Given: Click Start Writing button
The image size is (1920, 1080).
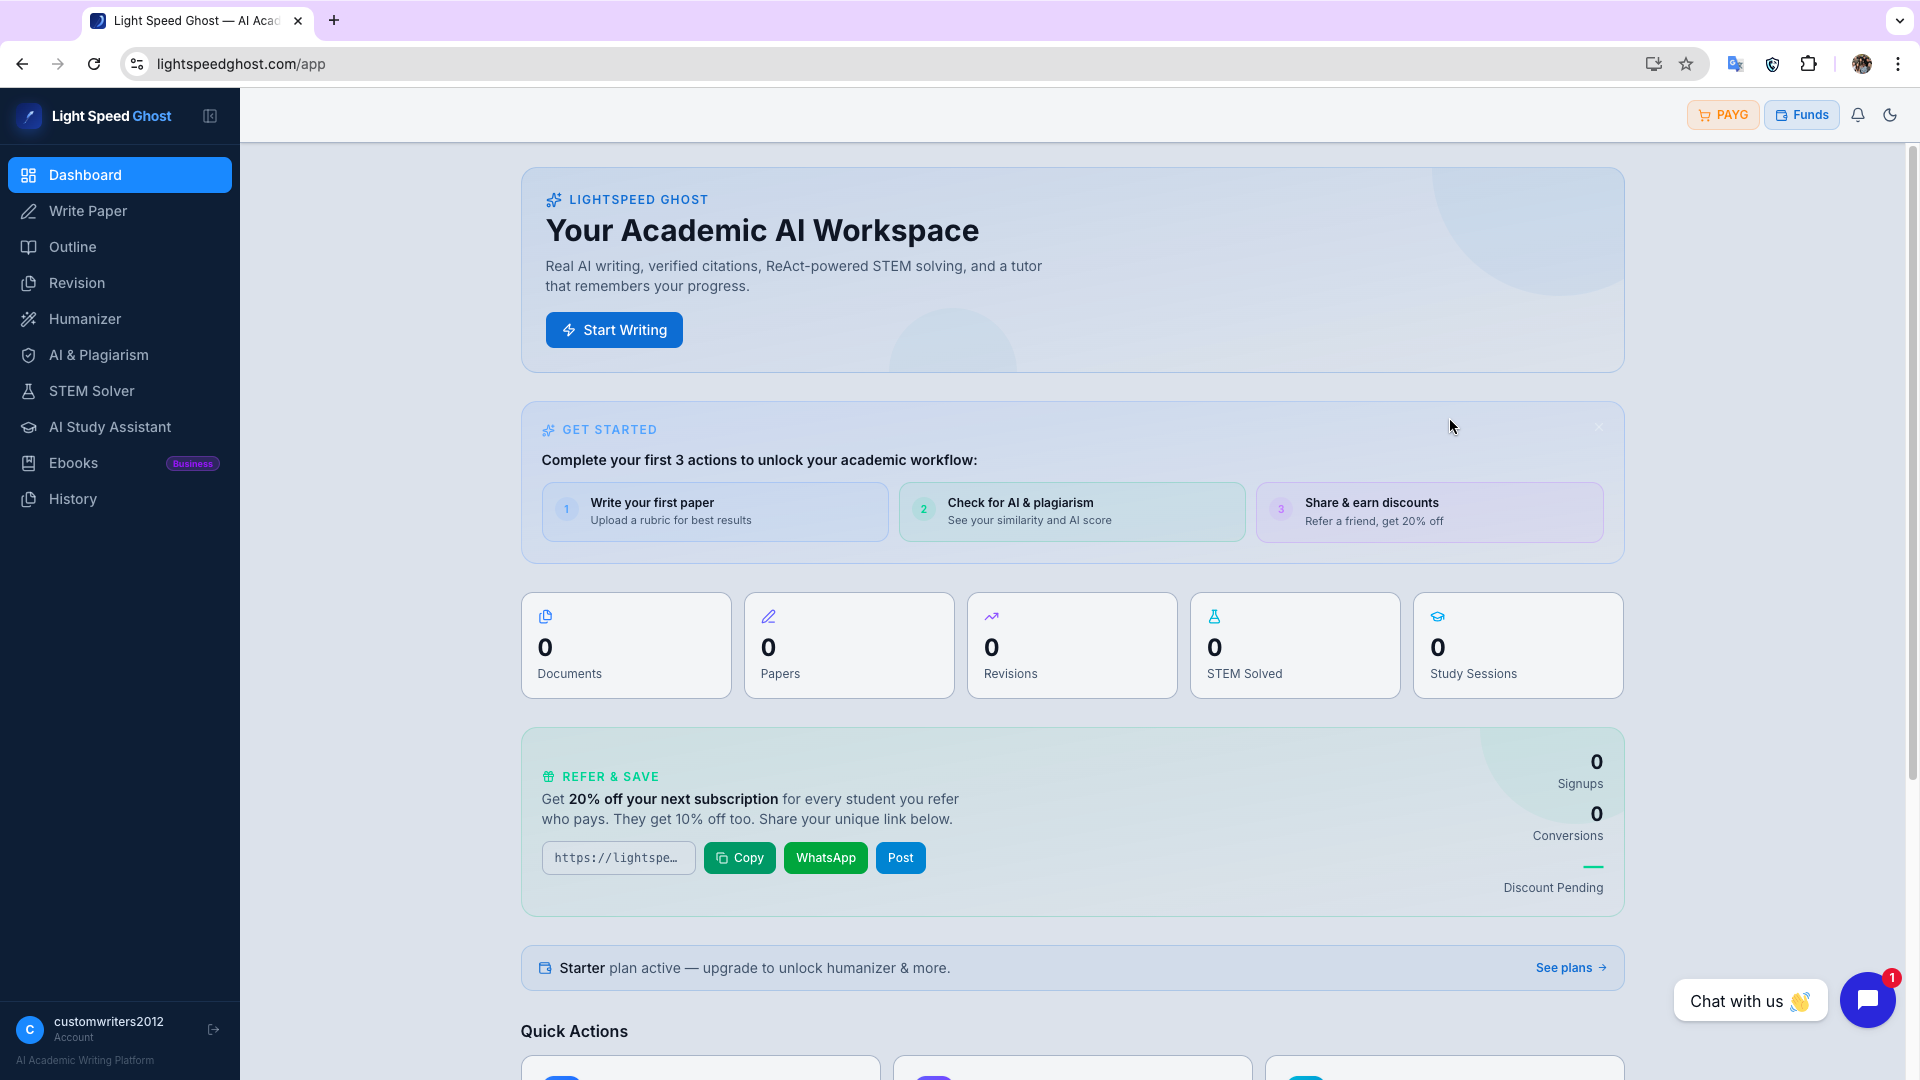Looking at the screenshot, I should pos(614,330).
